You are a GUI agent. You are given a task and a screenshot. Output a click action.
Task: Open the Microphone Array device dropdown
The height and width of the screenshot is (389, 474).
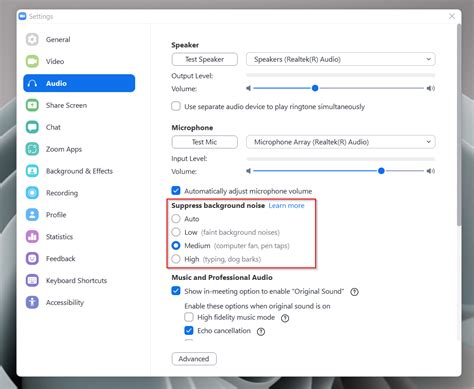[341, 142]
